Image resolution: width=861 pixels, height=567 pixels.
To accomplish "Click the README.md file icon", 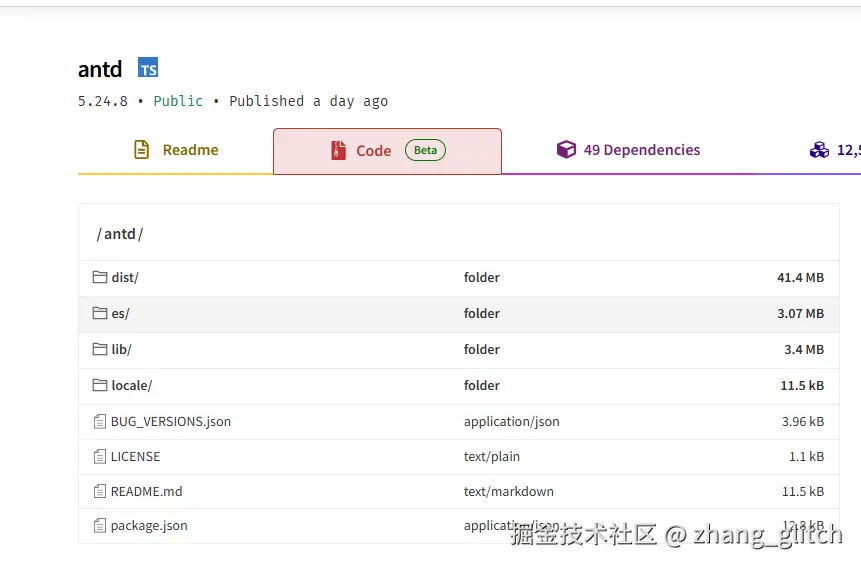I will (100, 491).
